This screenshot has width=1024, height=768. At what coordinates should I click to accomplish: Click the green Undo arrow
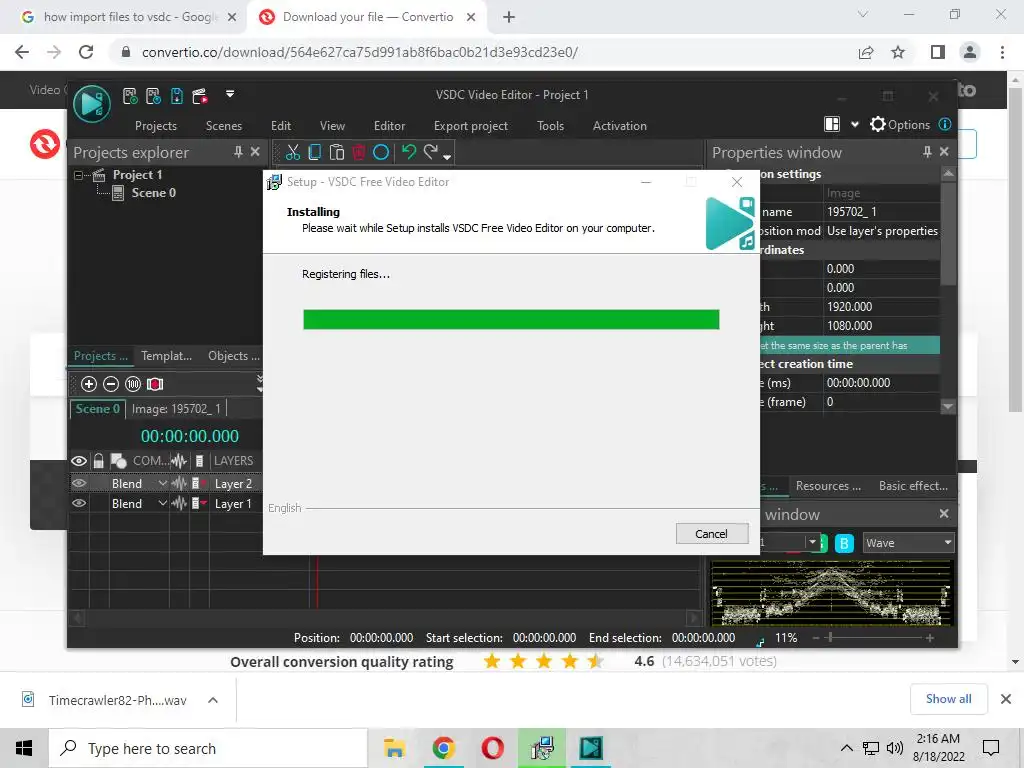pos(409,152)
